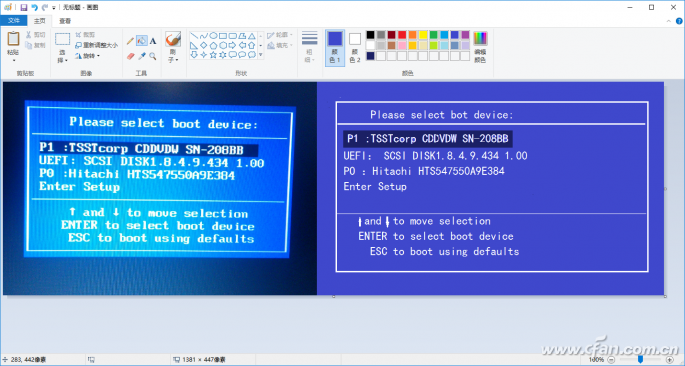
Task: Click the 裁剪 crop button
Action: pos(85,35)
